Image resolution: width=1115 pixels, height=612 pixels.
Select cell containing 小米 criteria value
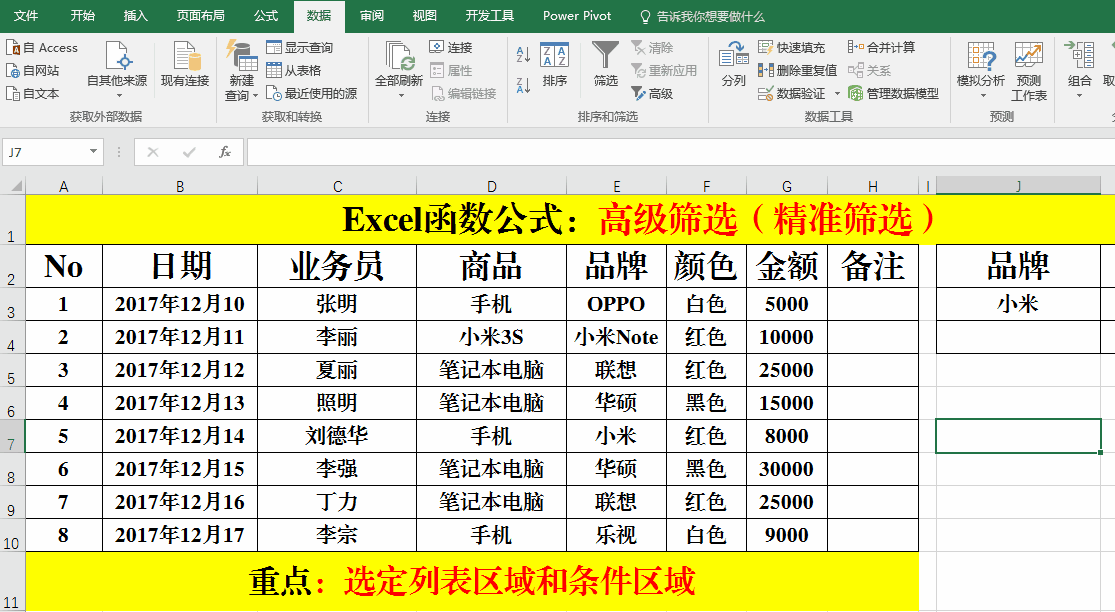(x=1017, y=304)
